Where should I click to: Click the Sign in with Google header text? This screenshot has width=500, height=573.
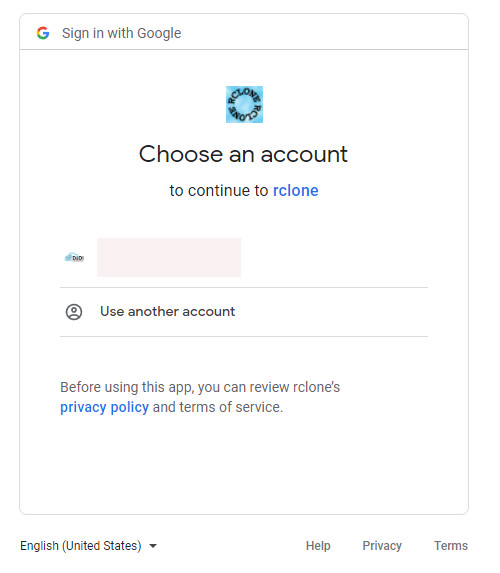coord(121,33)
